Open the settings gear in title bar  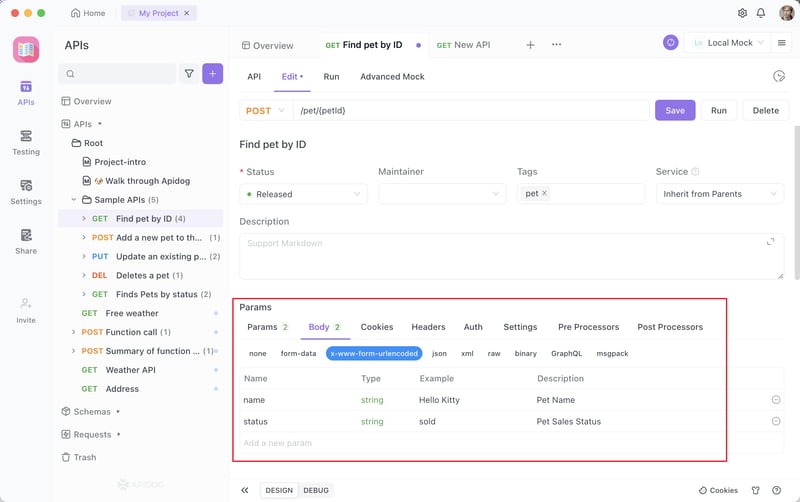pyautogui.click(x=742, y=13)
